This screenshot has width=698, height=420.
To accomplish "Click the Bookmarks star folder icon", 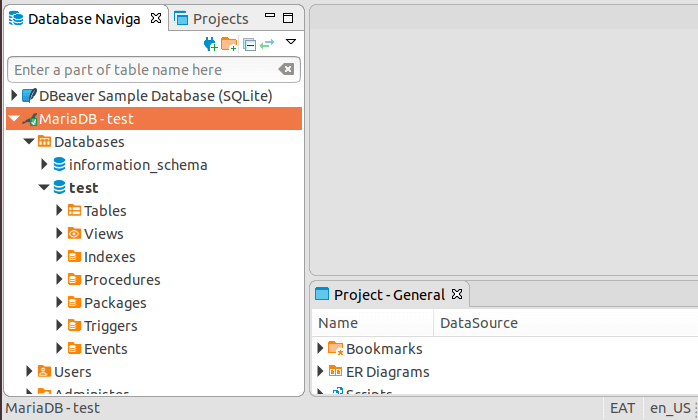I will (336, 348).
